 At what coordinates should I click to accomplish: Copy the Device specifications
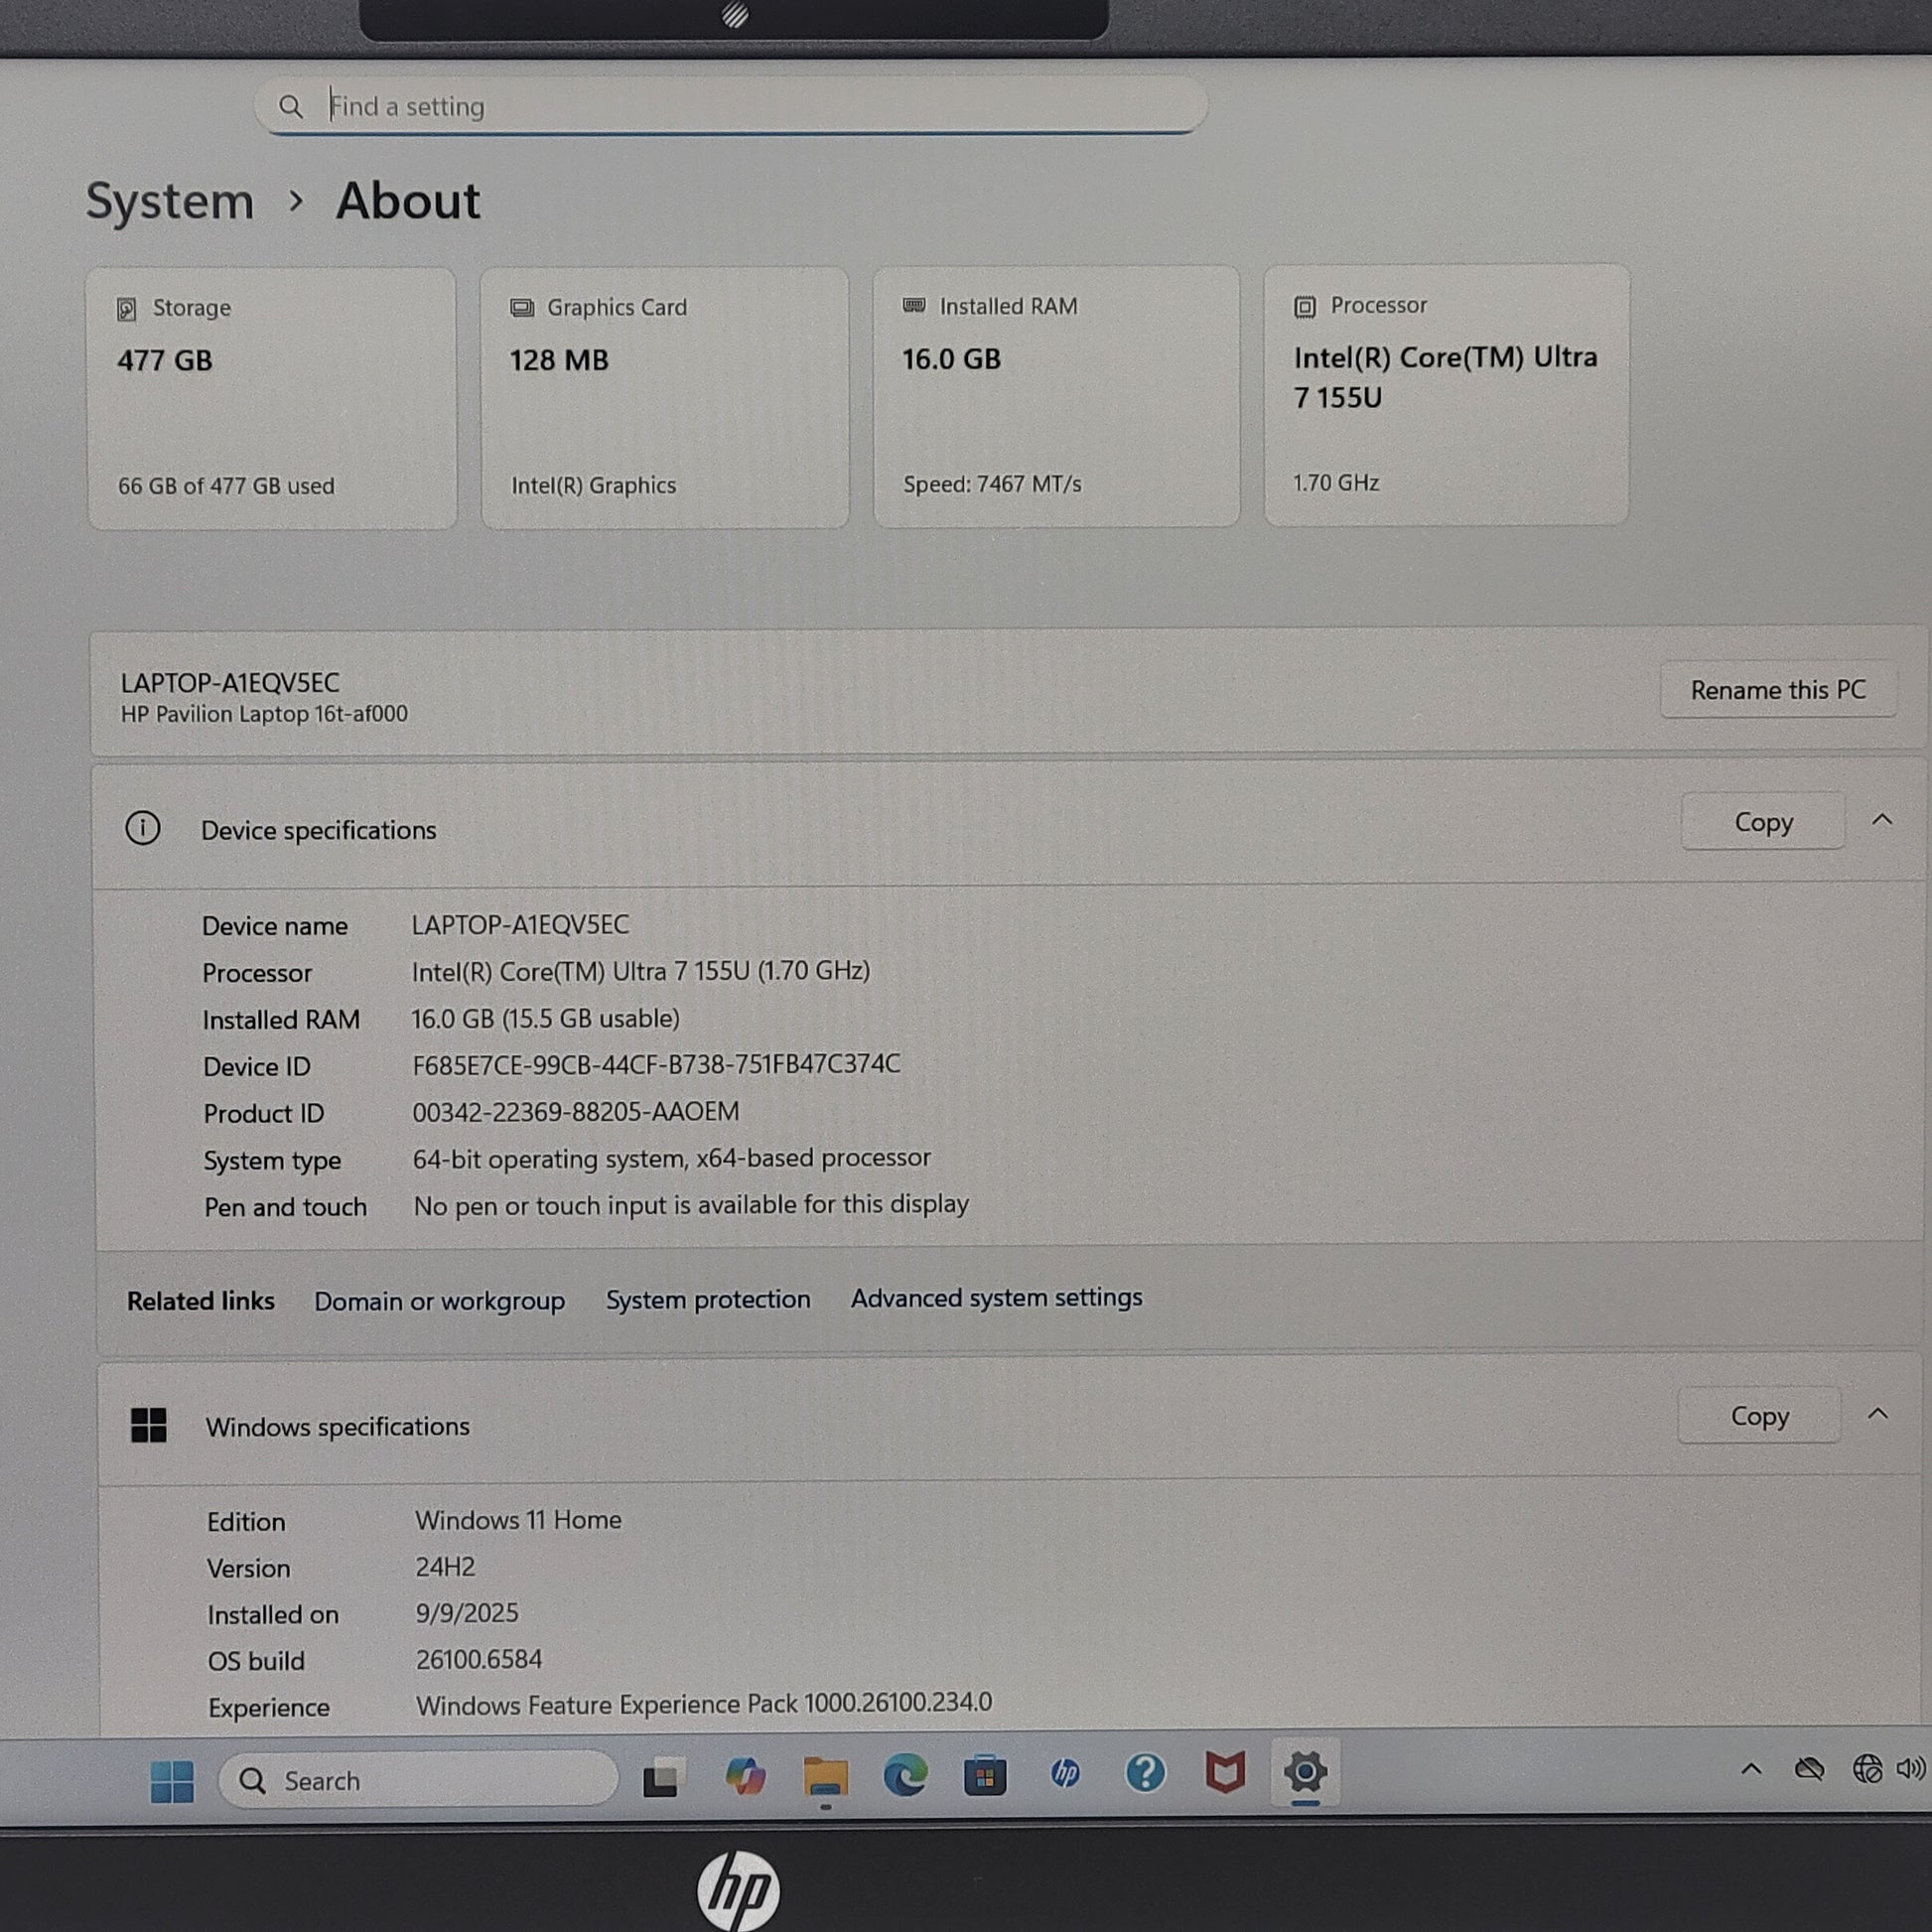(x=1763, y=822)
